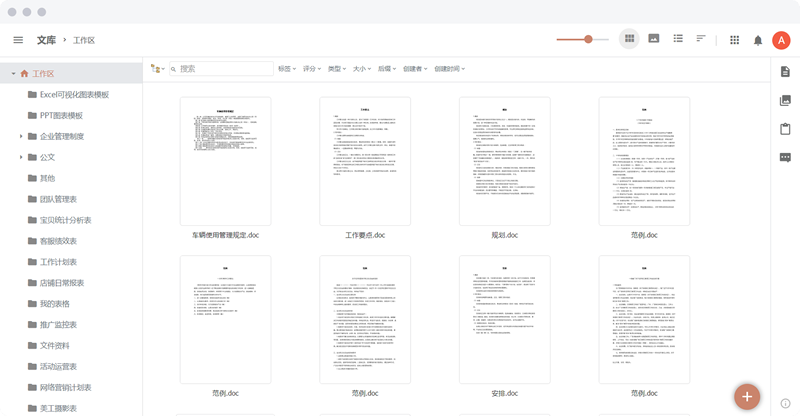
Task: Open the image gallery side panel icon
Action: (785, 100)
